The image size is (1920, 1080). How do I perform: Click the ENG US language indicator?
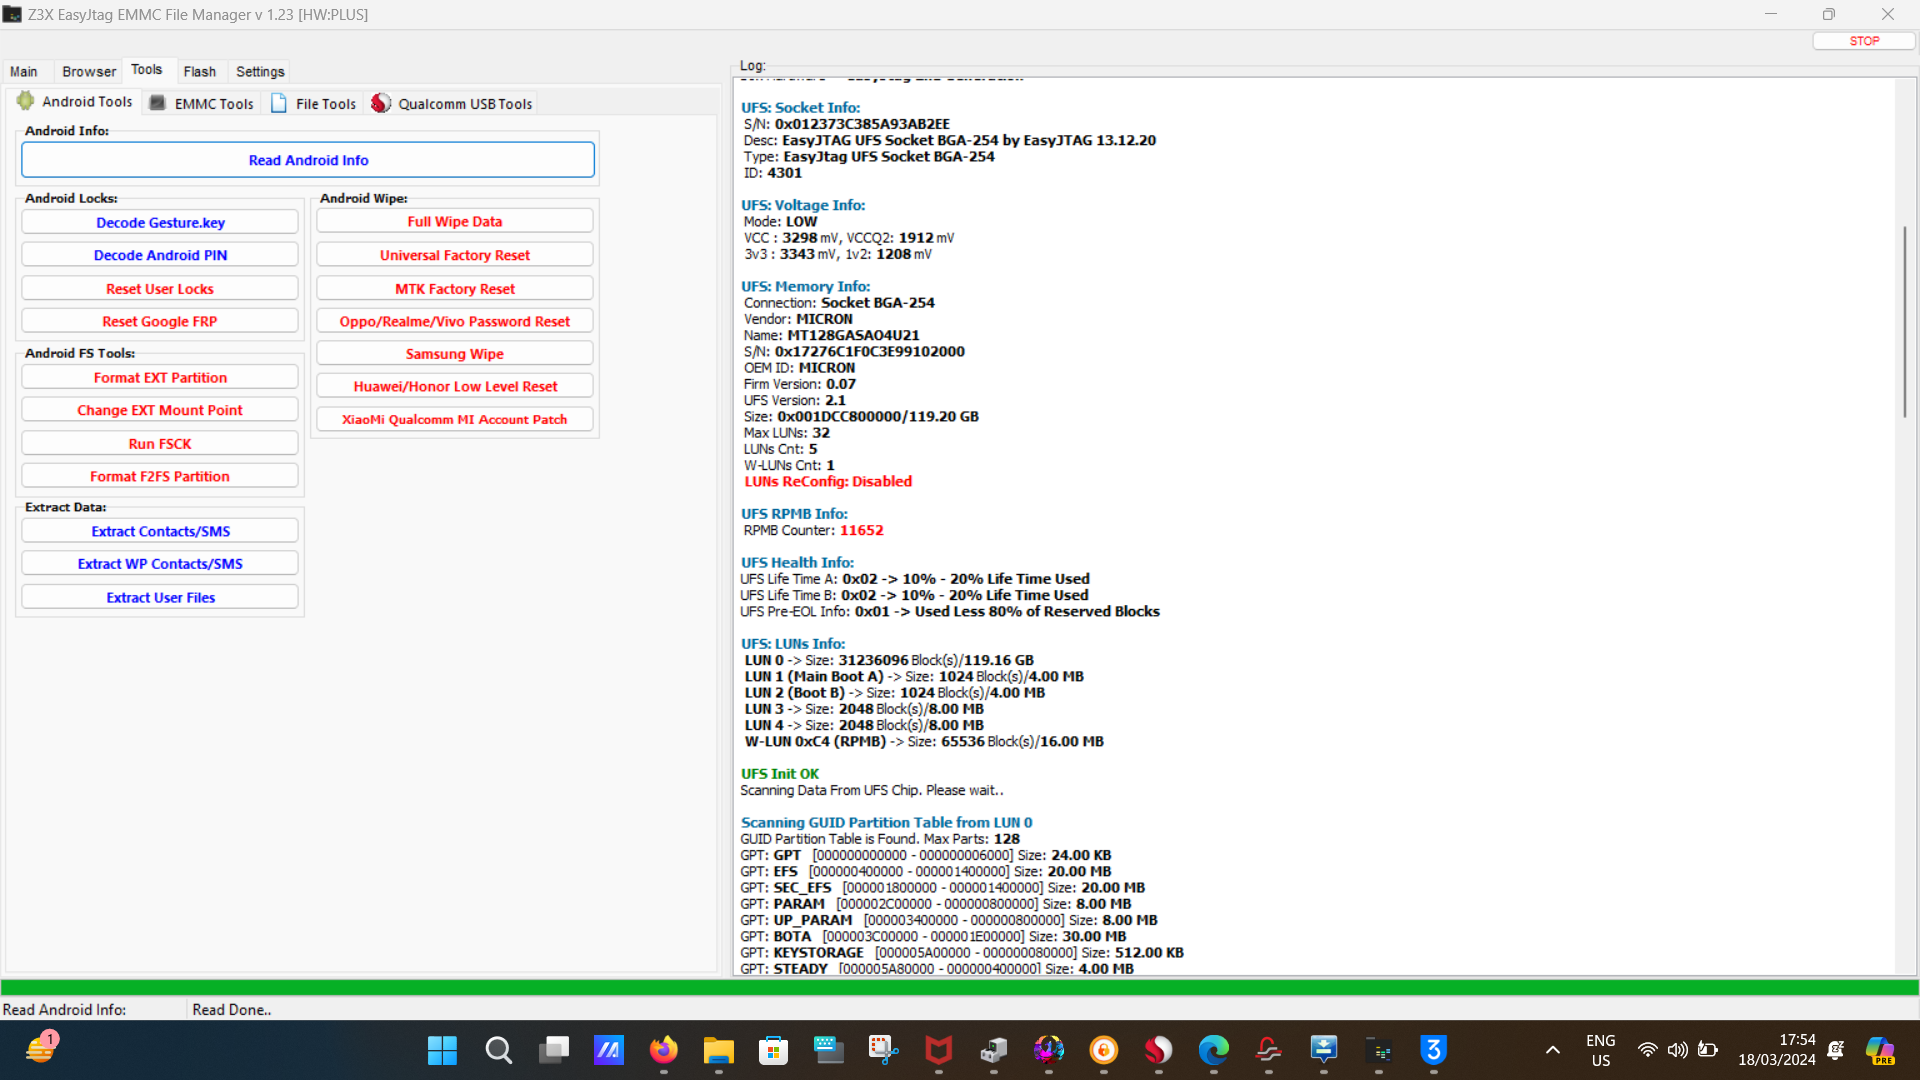[1600, 1050]
